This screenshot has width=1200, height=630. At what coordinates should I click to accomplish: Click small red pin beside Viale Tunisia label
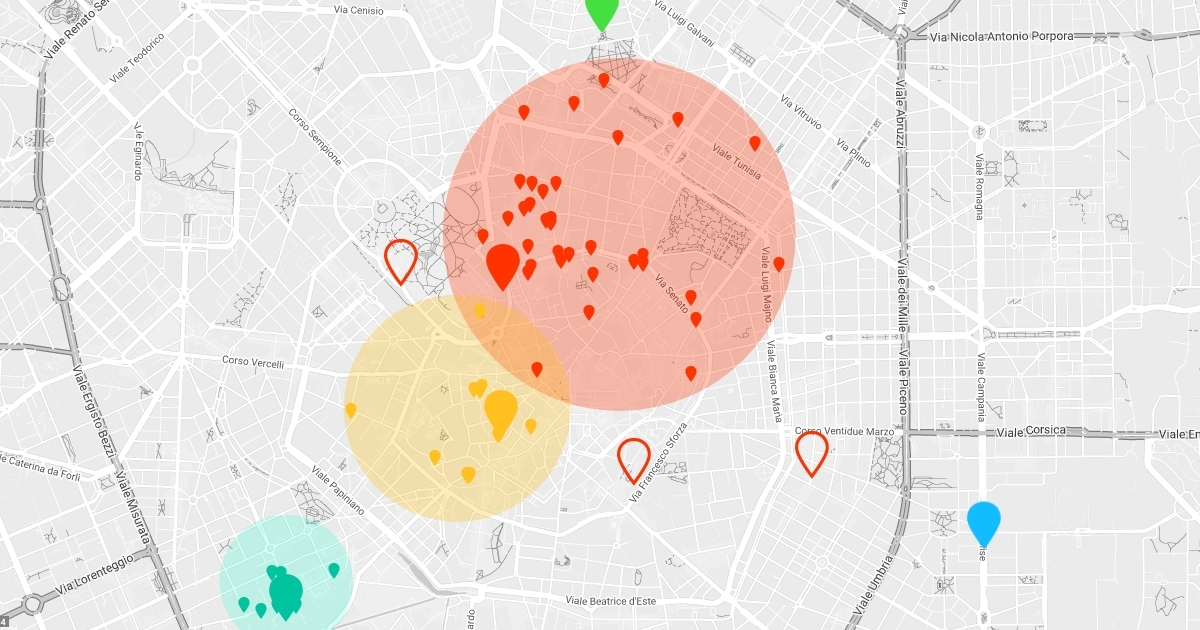755,144
